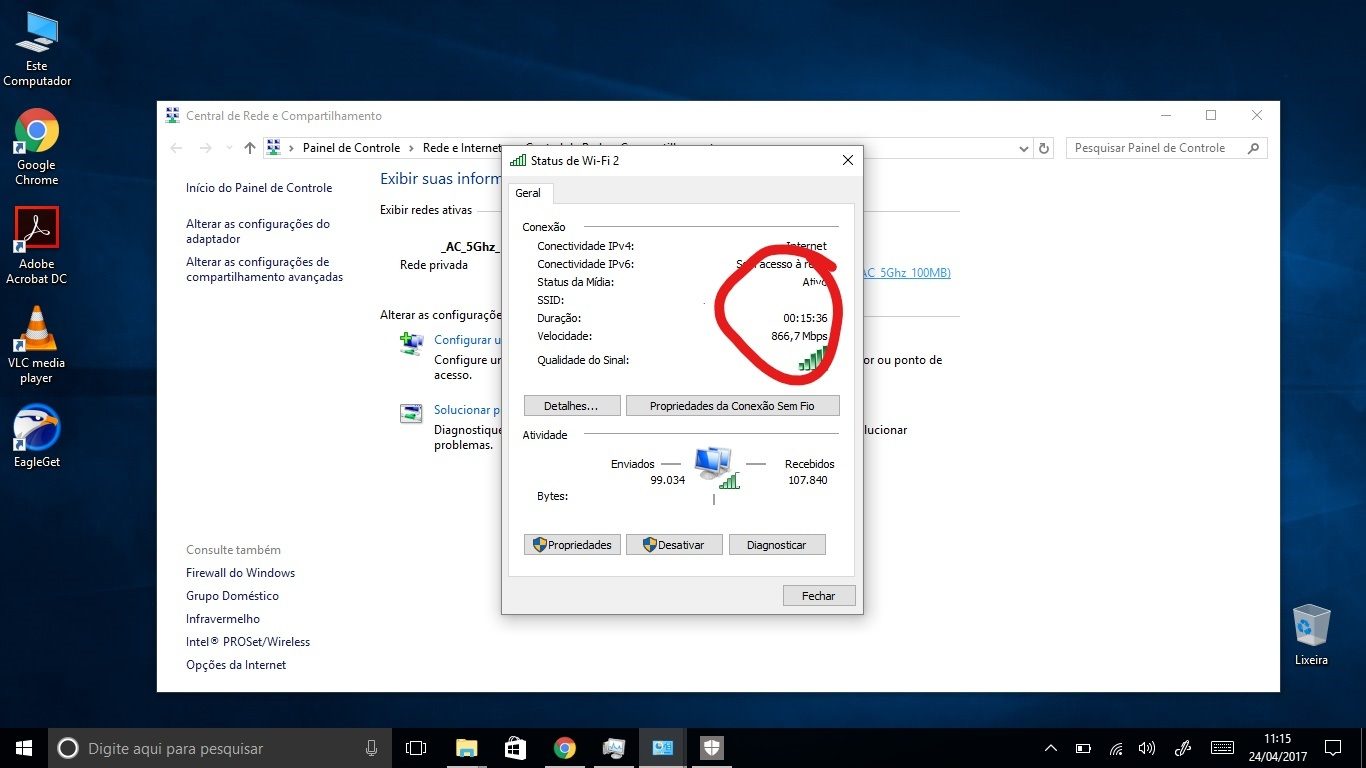Click the Cortana microphone icon
Image resolution: width=1366 pixels, height=768 pixels.
pyautogui.click(x=372, y=748)
